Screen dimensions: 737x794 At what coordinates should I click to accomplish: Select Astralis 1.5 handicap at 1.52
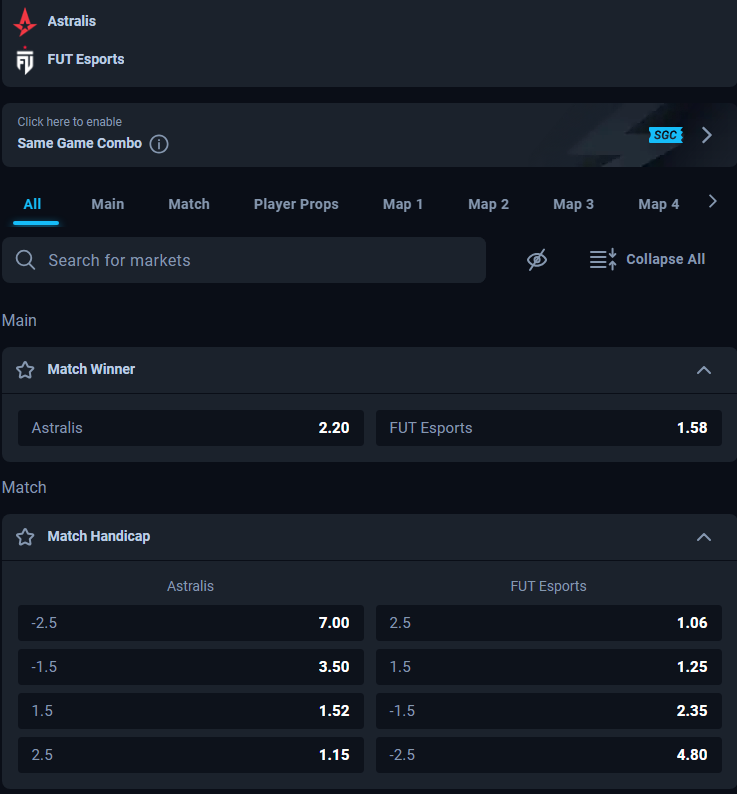point(191,711)
